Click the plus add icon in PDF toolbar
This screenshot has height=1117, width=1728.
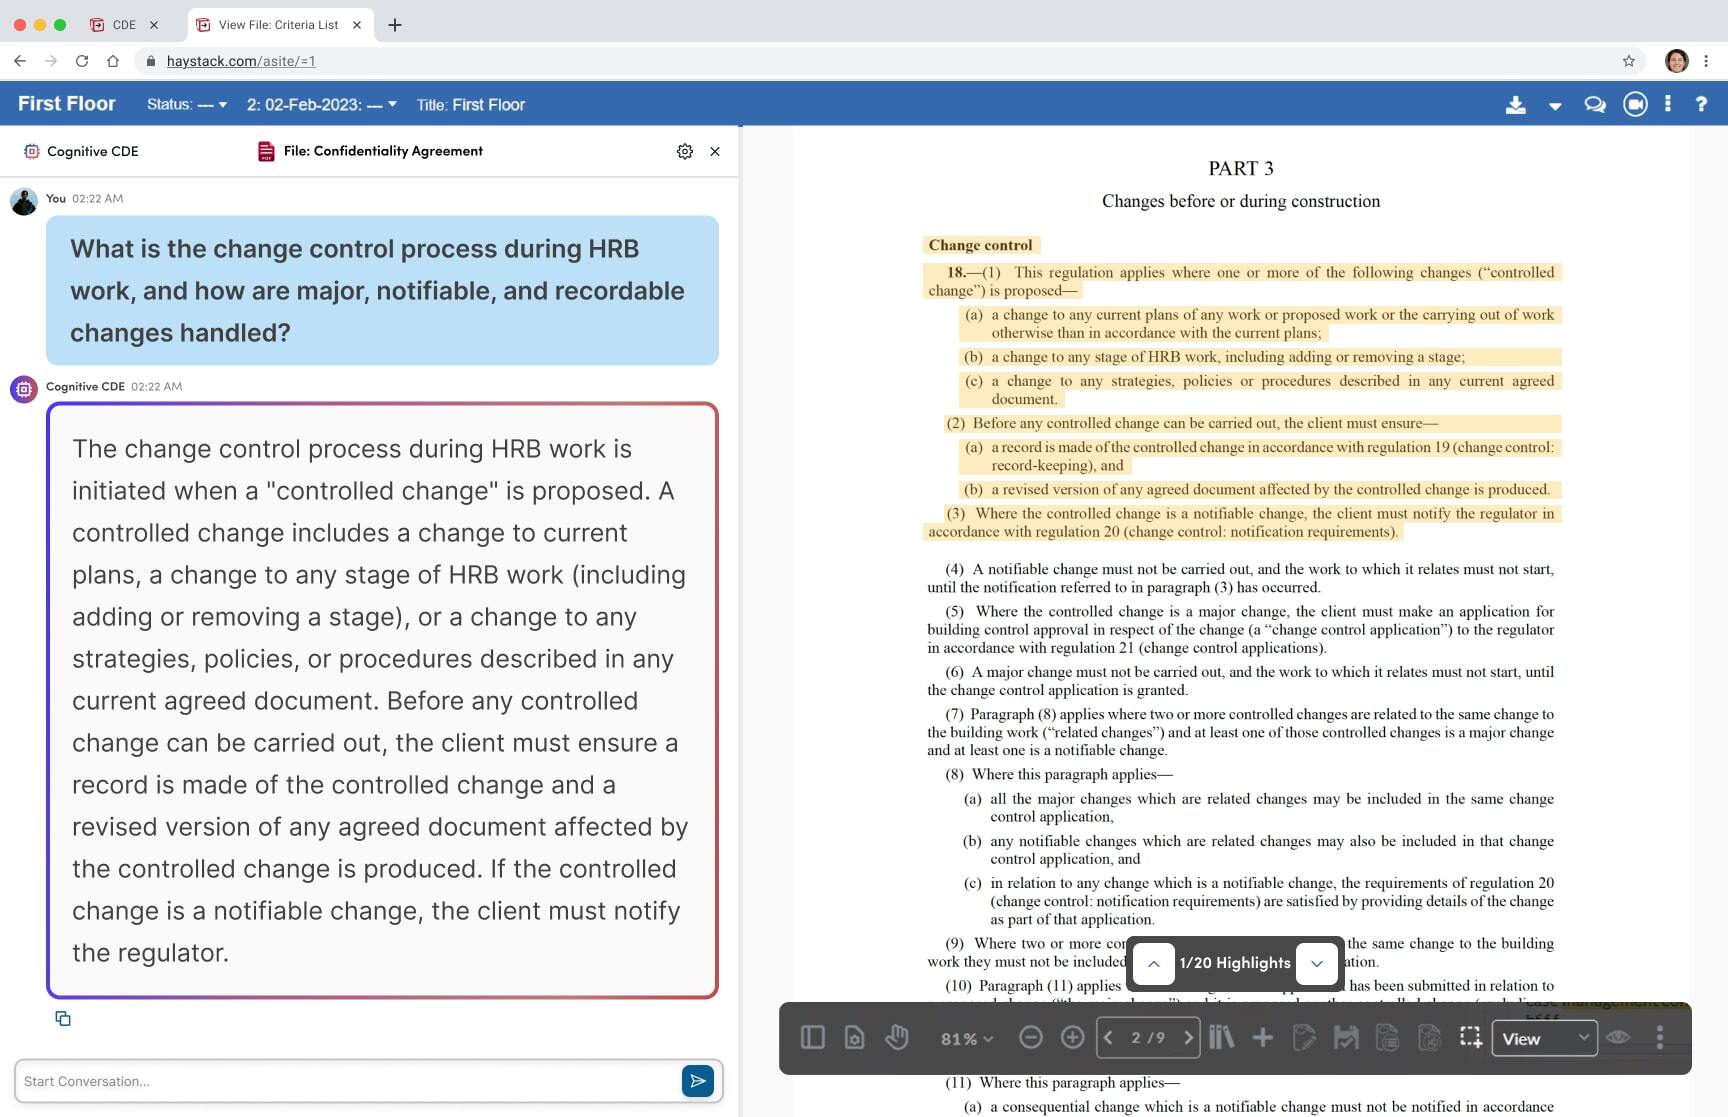click(x=1263, y=1038)
